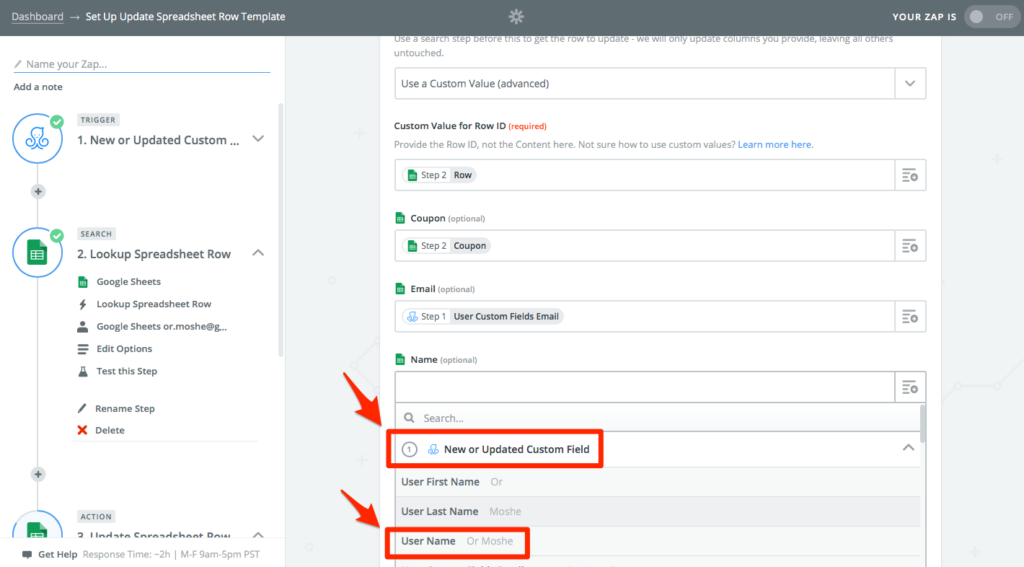Click the Lookup Spreadsheet Row step icon
Image resolution: width=1024 pixels, height=567 pixels.
(38, 253)
